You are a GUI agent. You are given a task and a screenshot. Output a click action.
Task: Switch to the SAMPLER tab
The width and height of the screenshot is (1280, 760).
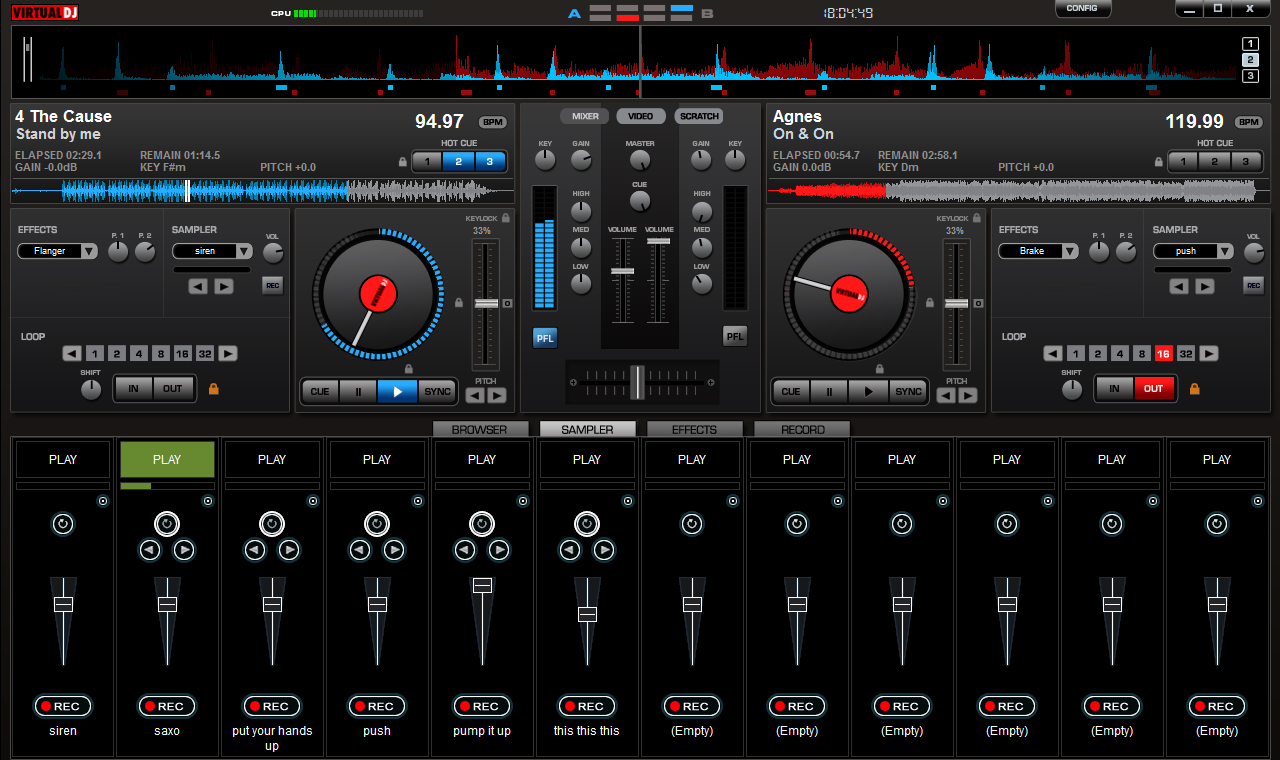pos(587,430)
